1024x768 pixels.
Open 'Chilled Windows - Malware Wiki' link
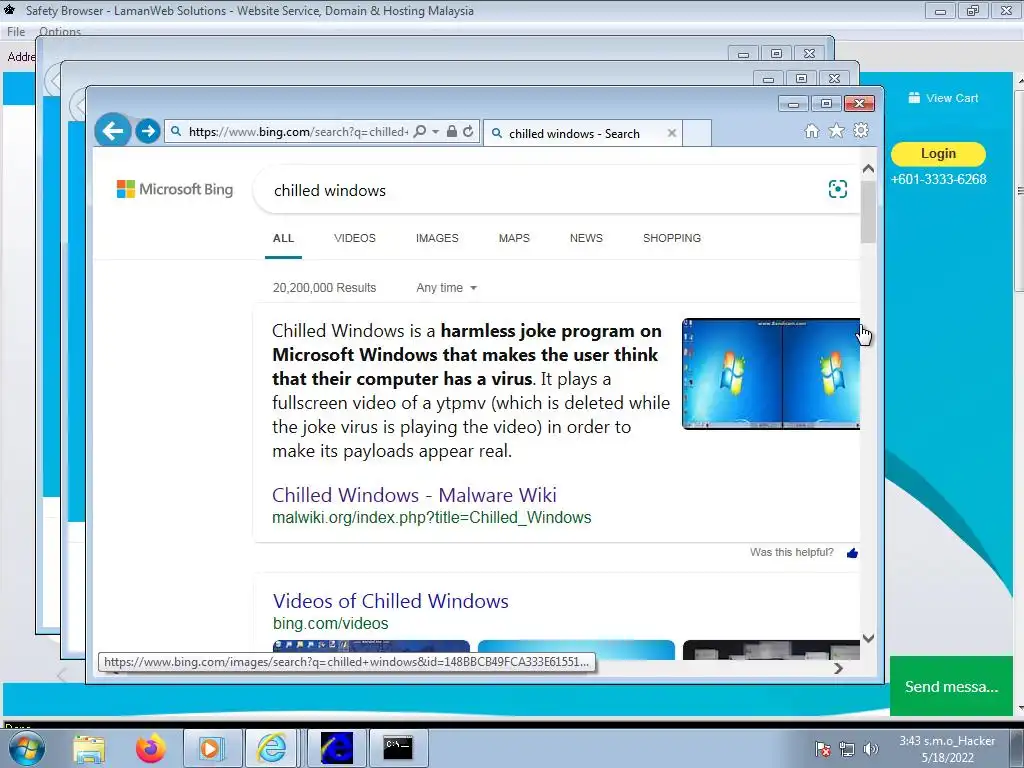click(414, 495)
